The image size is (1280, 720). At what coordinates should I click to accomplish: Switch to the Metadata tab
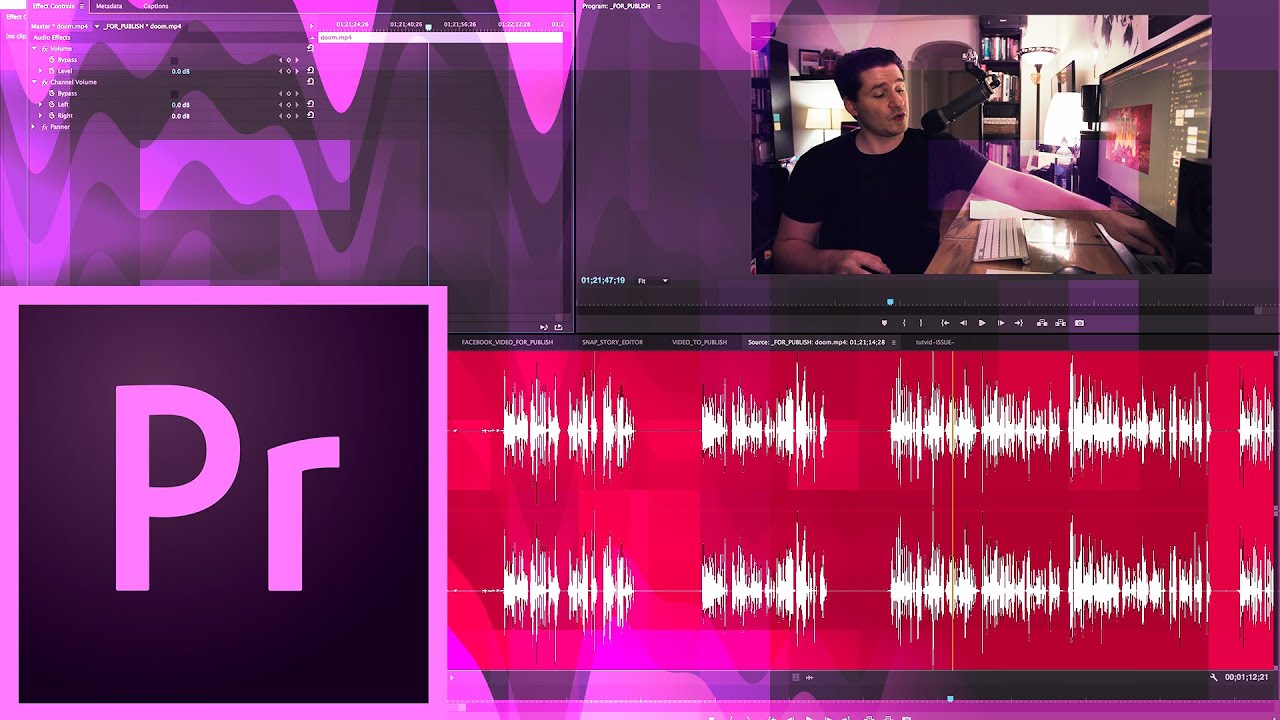coord(109,6)
